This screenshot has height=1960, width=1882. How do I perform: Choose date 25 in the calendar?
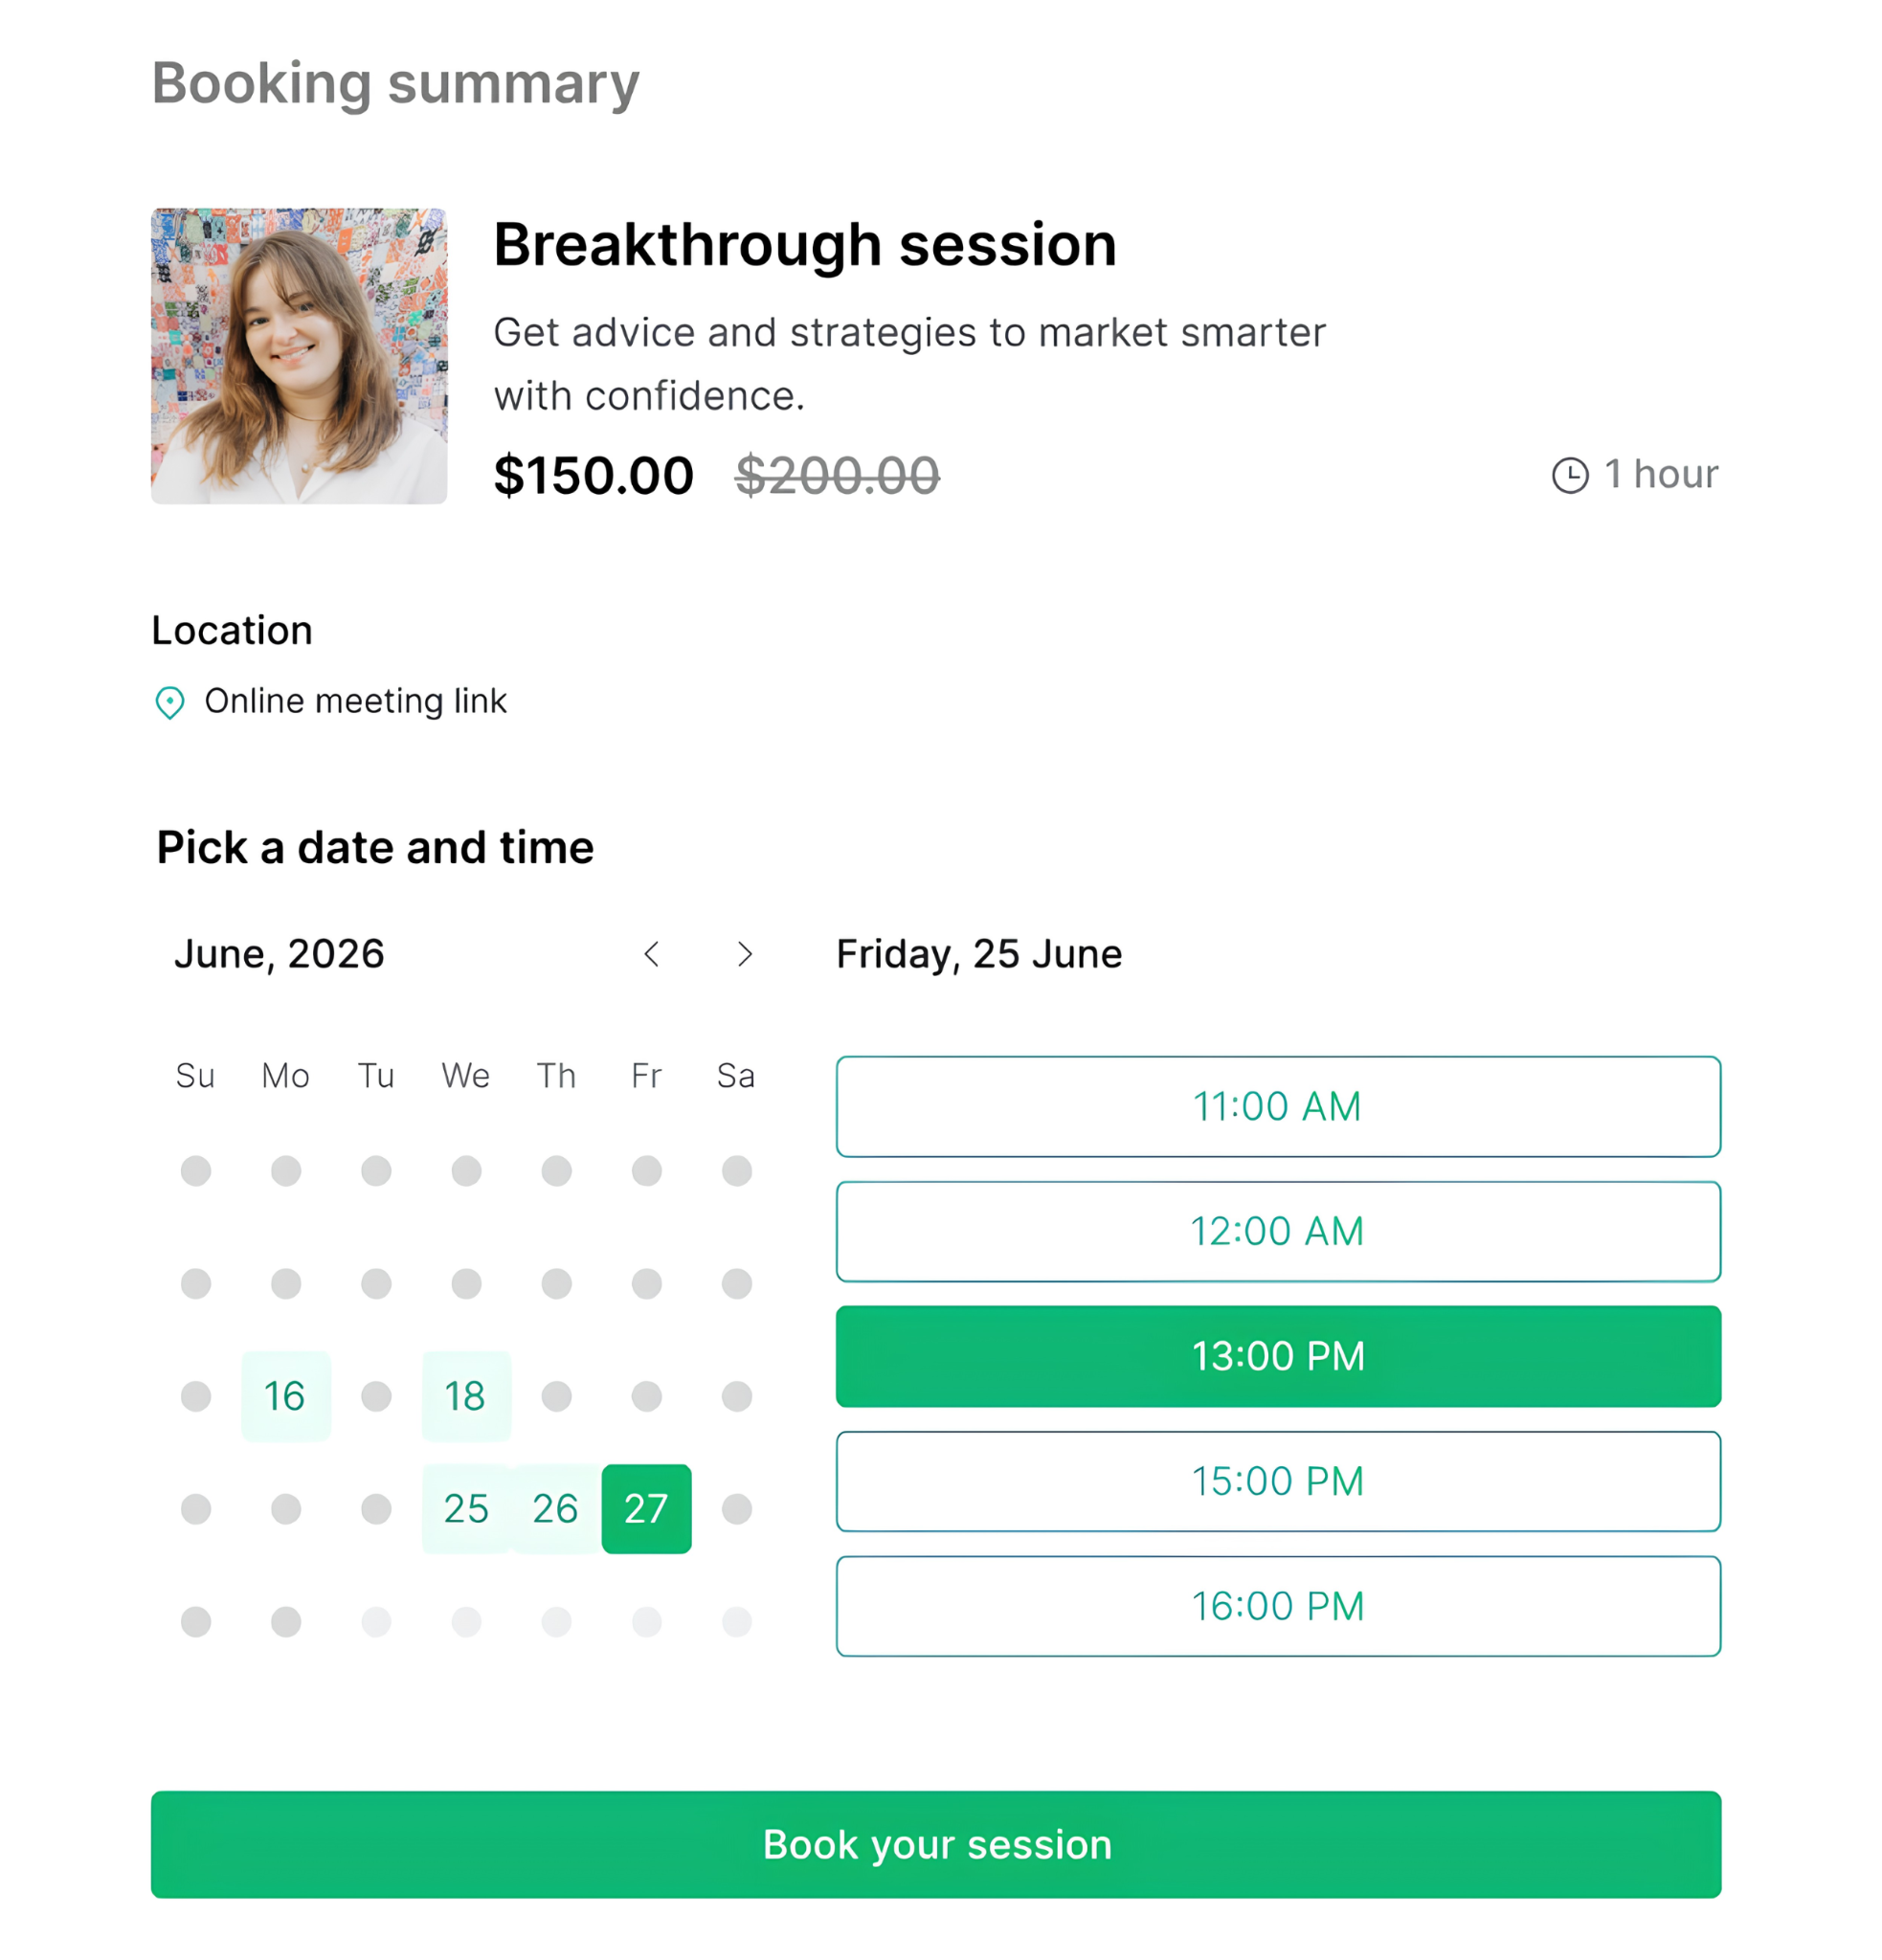[466, 1509]
